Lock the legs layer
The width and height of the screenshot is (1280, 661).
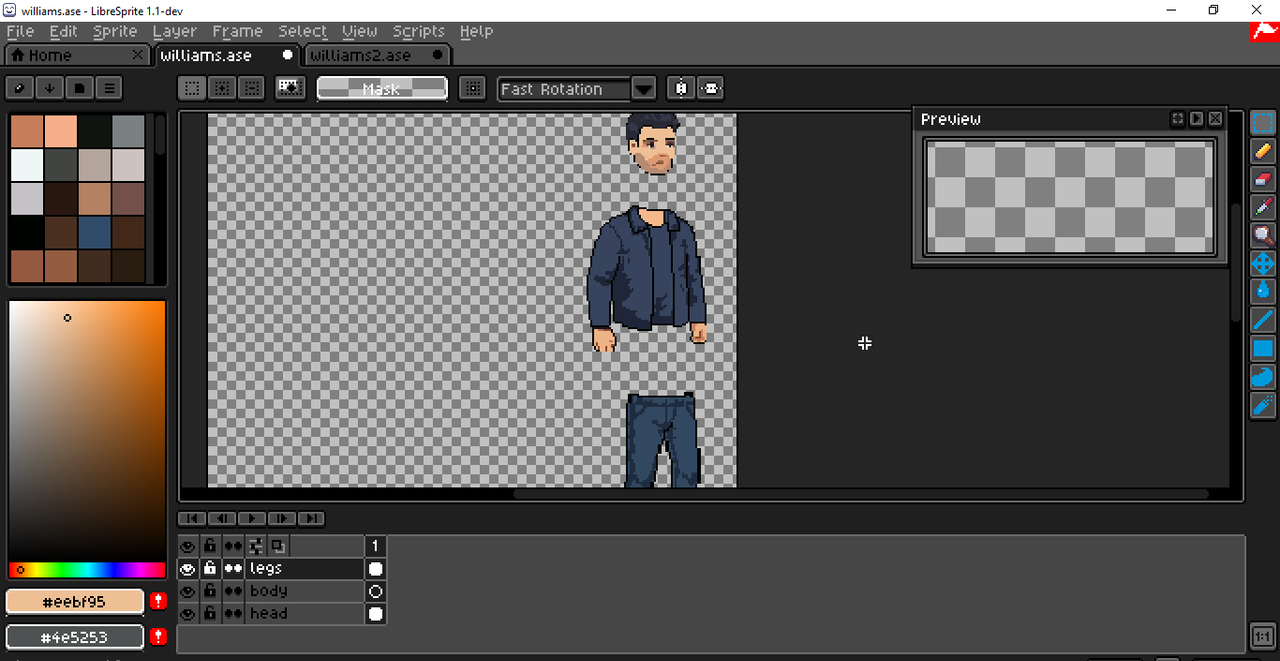coord(209,569)
